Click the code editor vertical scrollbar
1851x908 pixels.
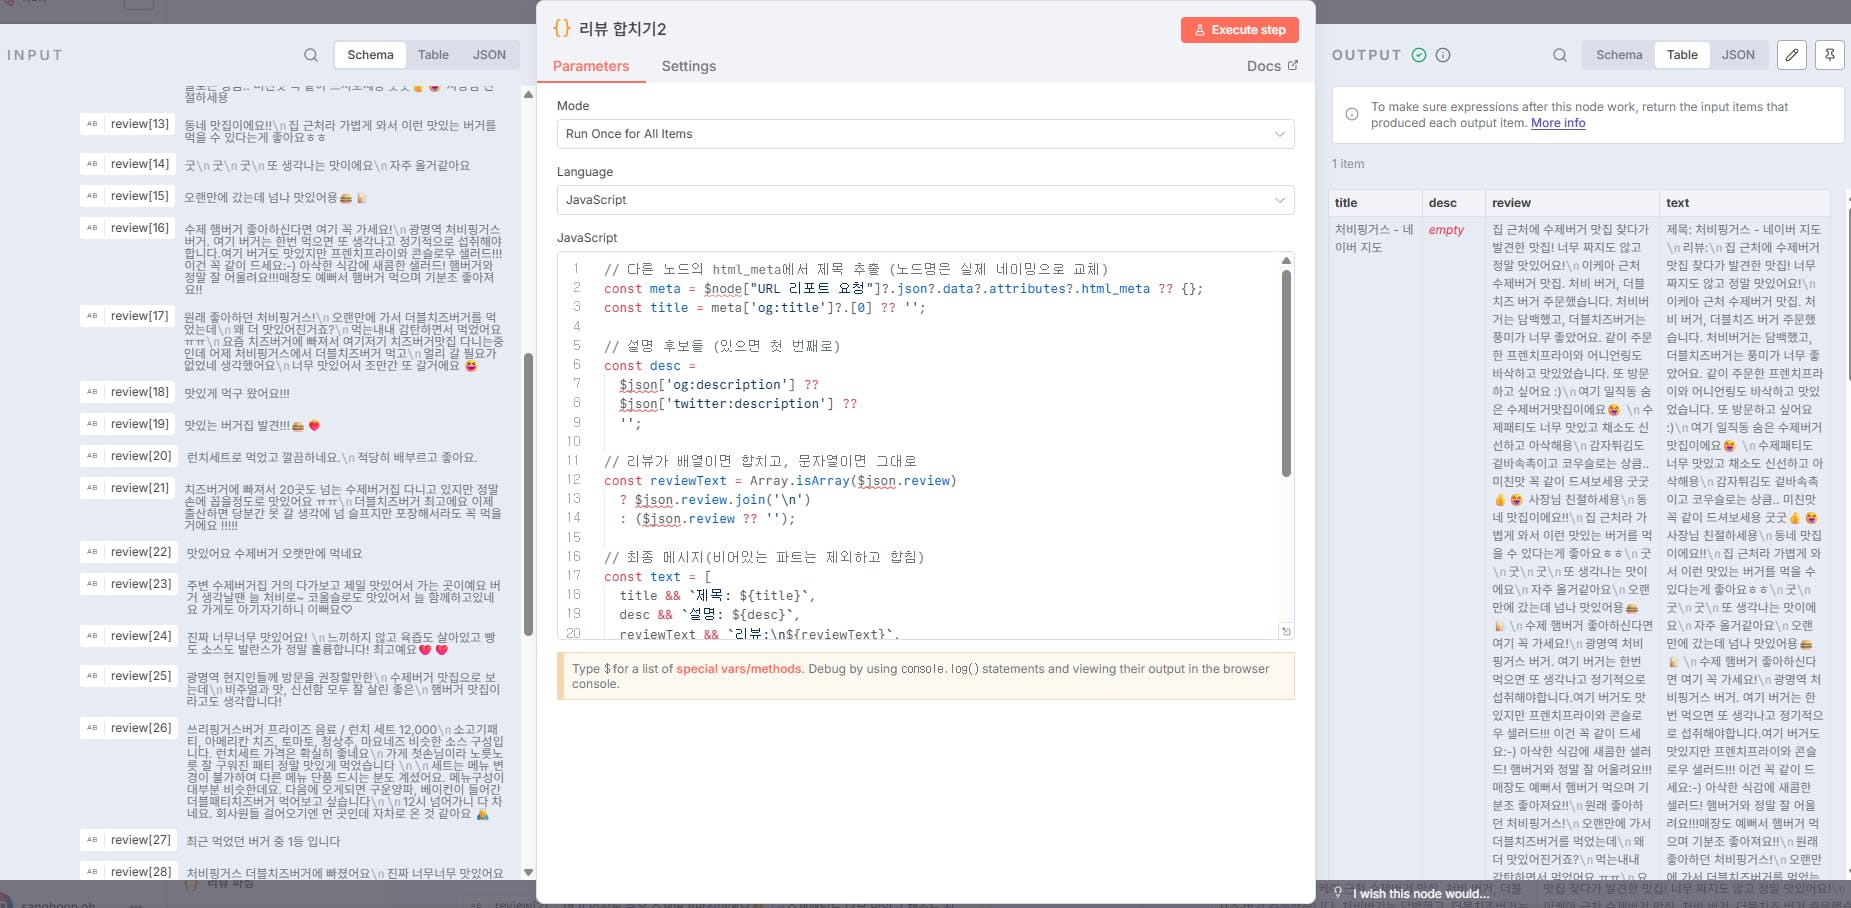click(x=1286, y=372)
